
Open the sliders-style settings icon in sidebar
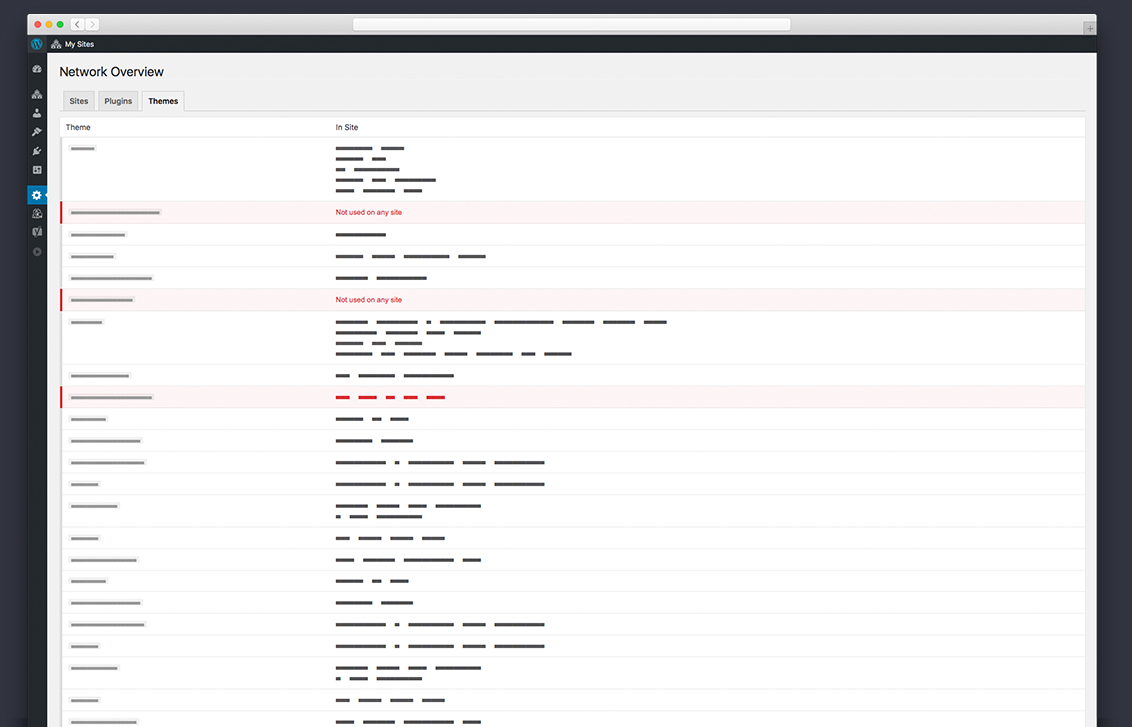(x=37, y=170)
